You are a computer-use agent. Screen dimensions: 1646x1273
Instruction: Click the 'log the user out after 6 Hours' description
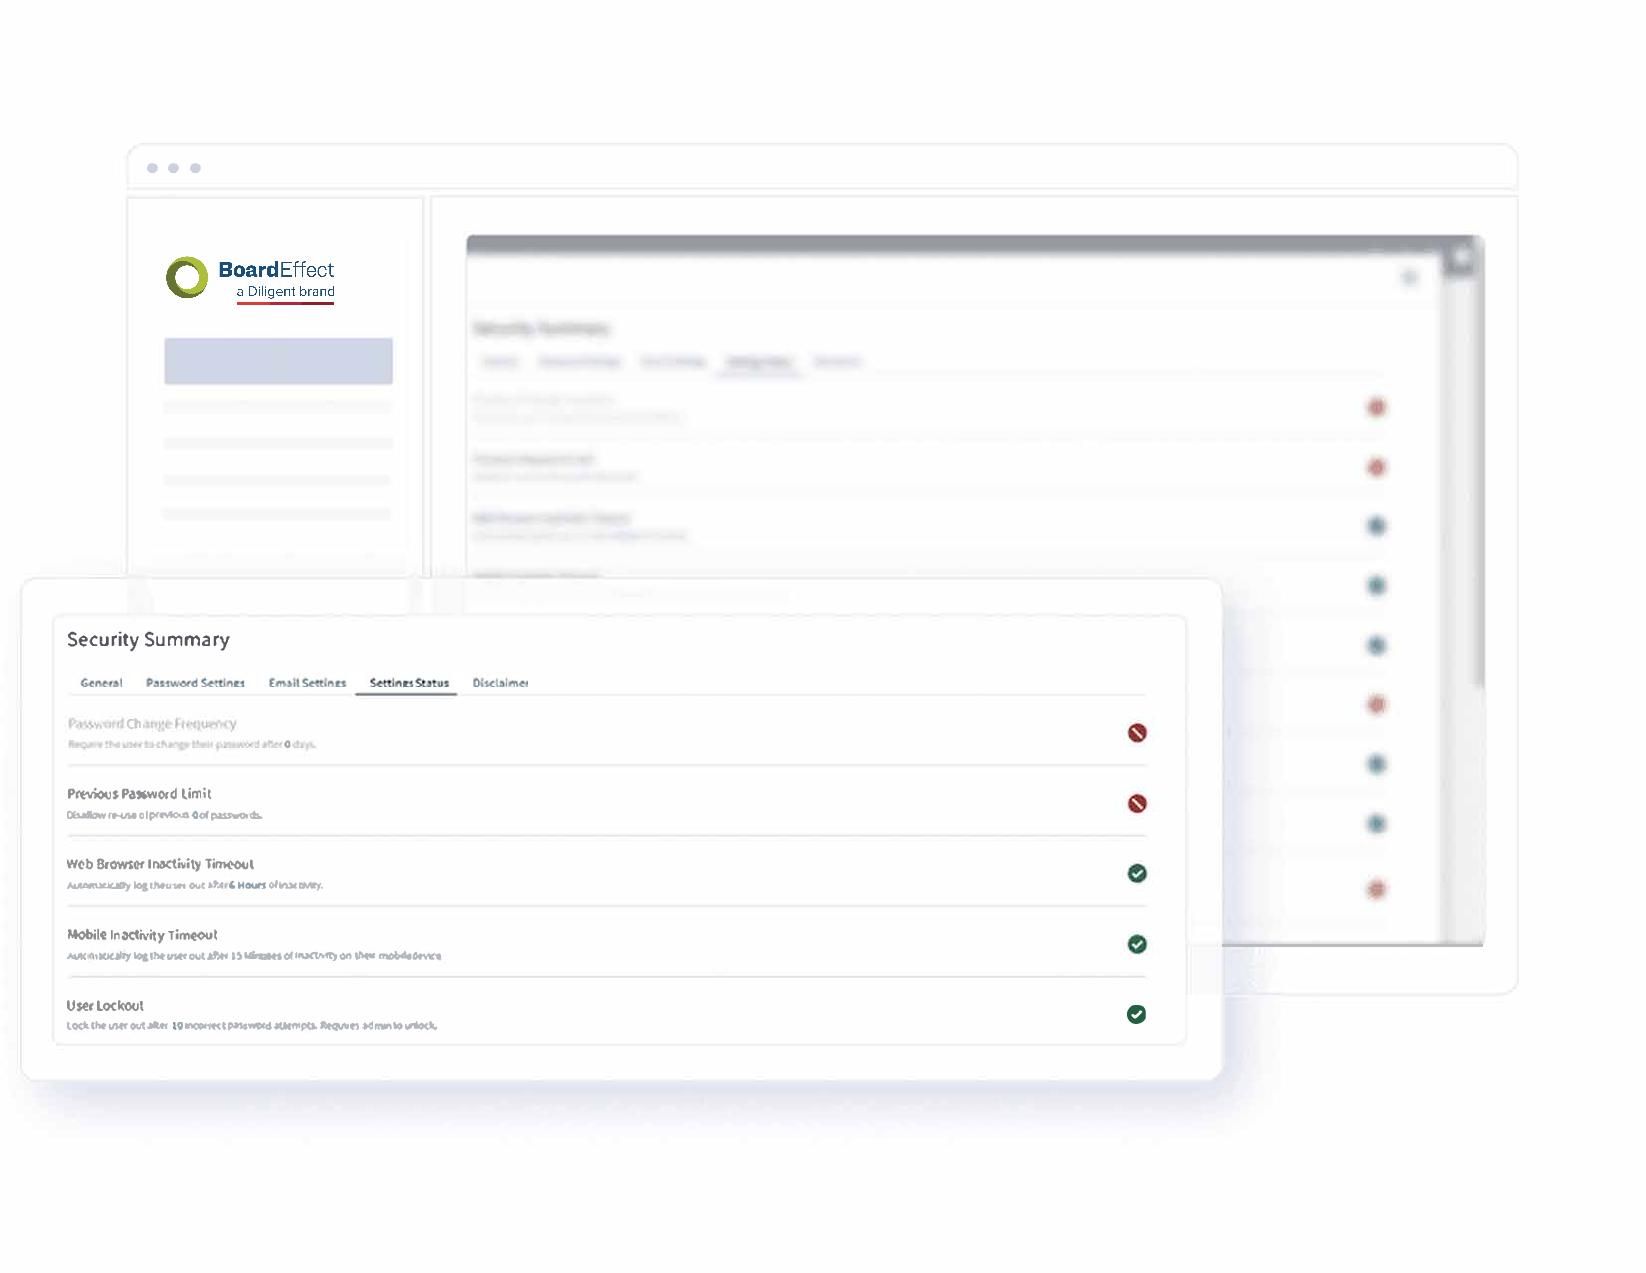(x=195, y=886)
